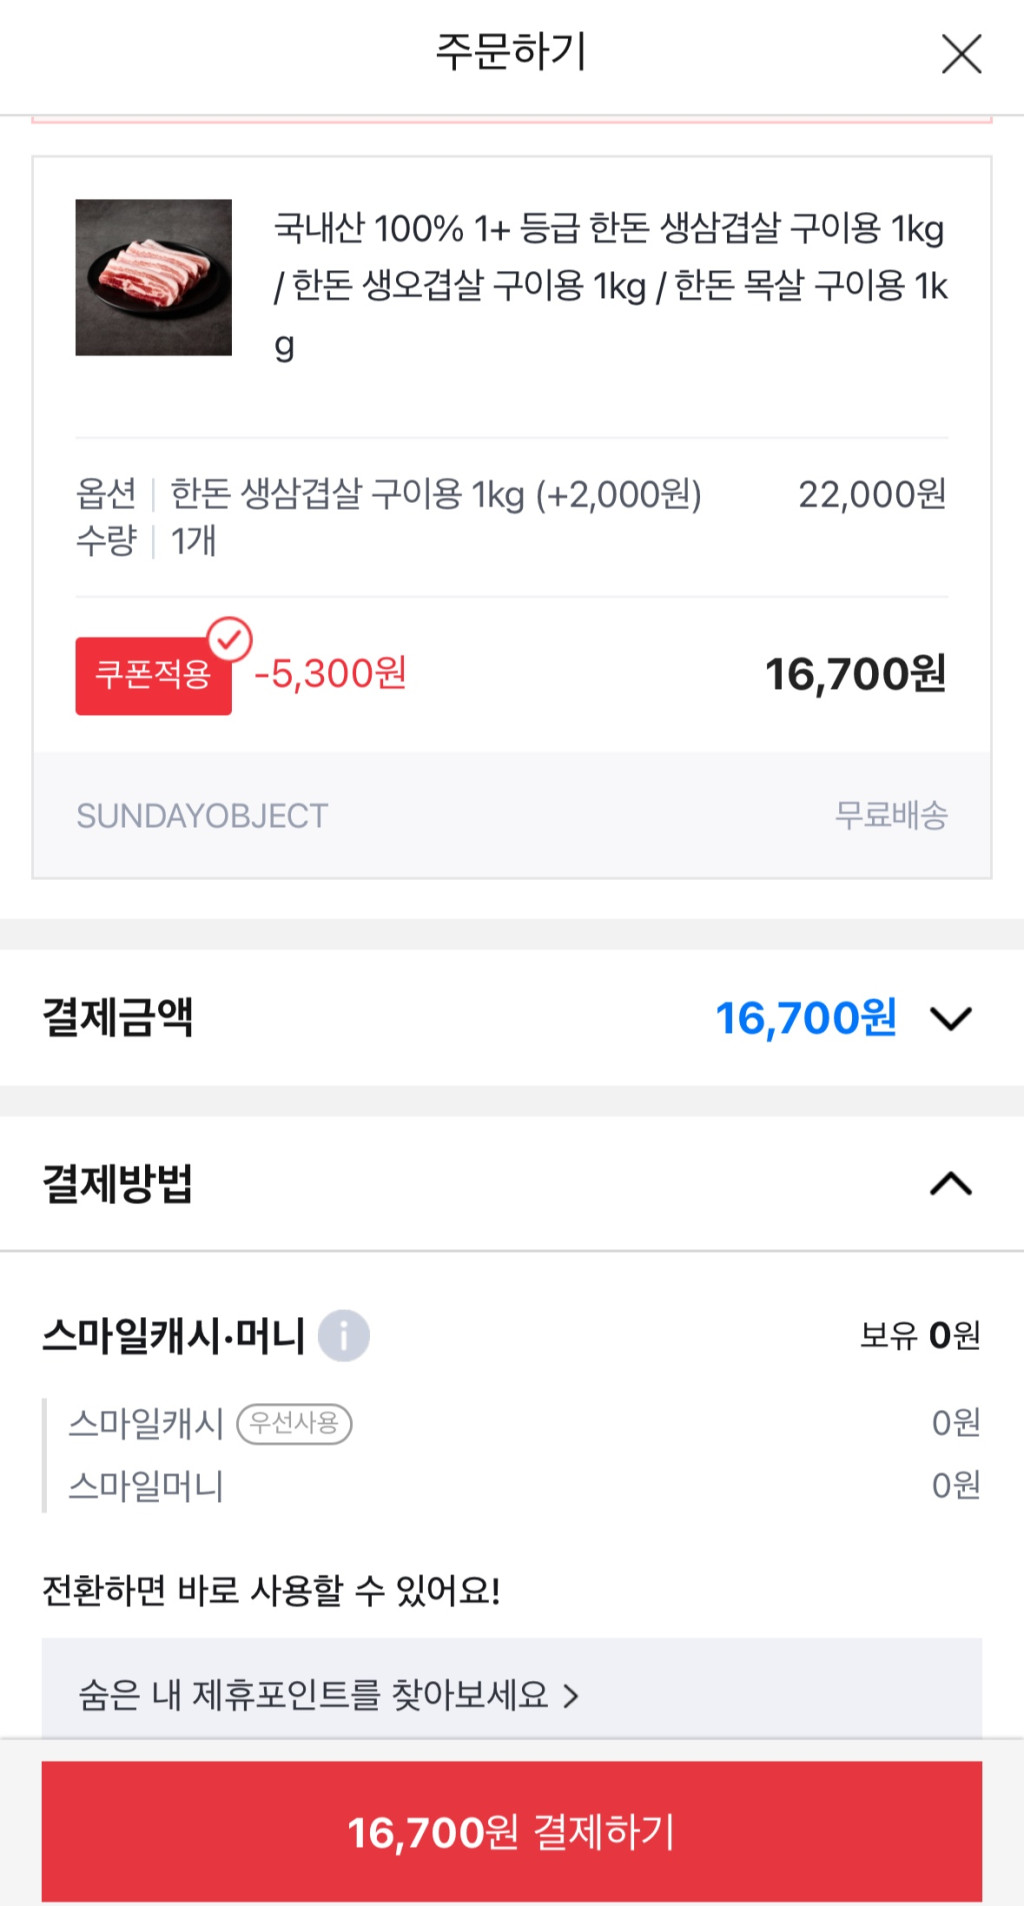Click the coupon checkmark badge icon
The width and height of the screenshot is (1024, 1906).
[x=229, y=640]
